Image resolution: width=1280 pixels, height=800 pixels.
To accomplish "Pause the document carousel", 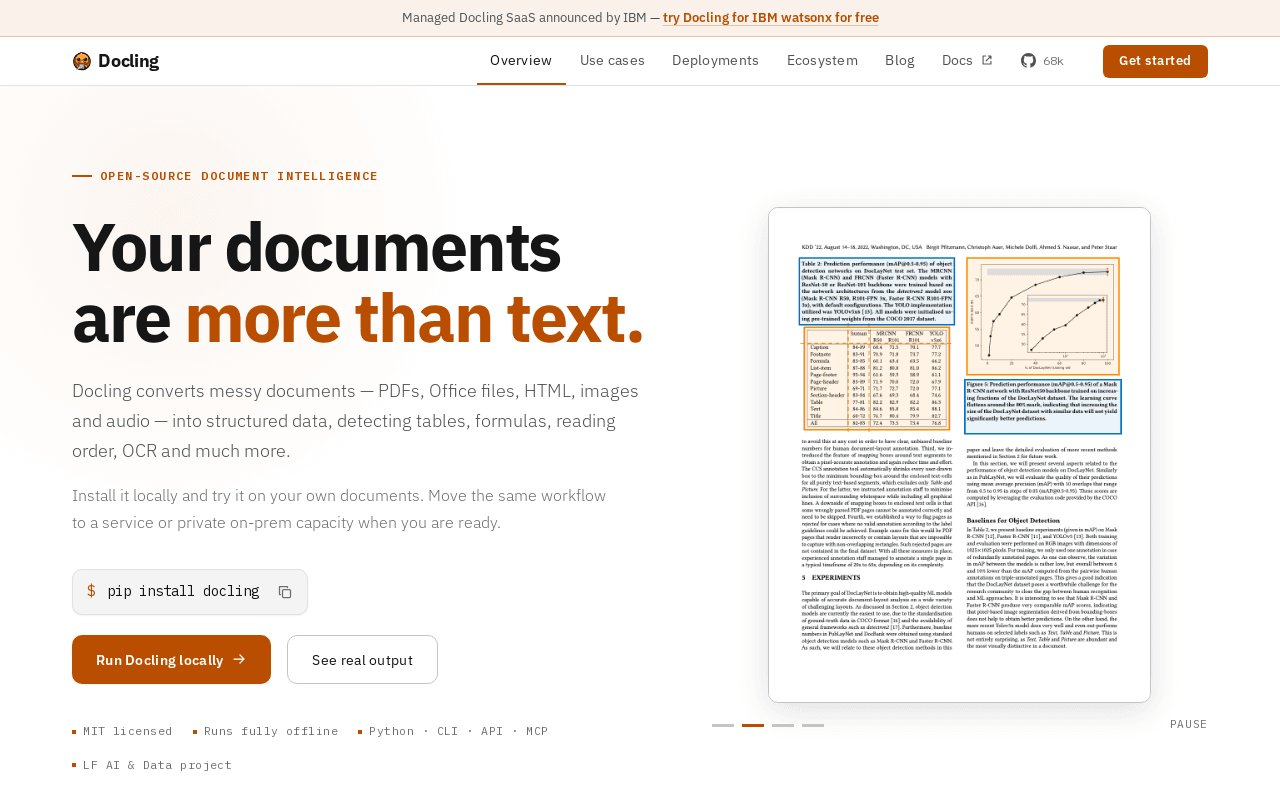I will click(x=1188, y=724).
